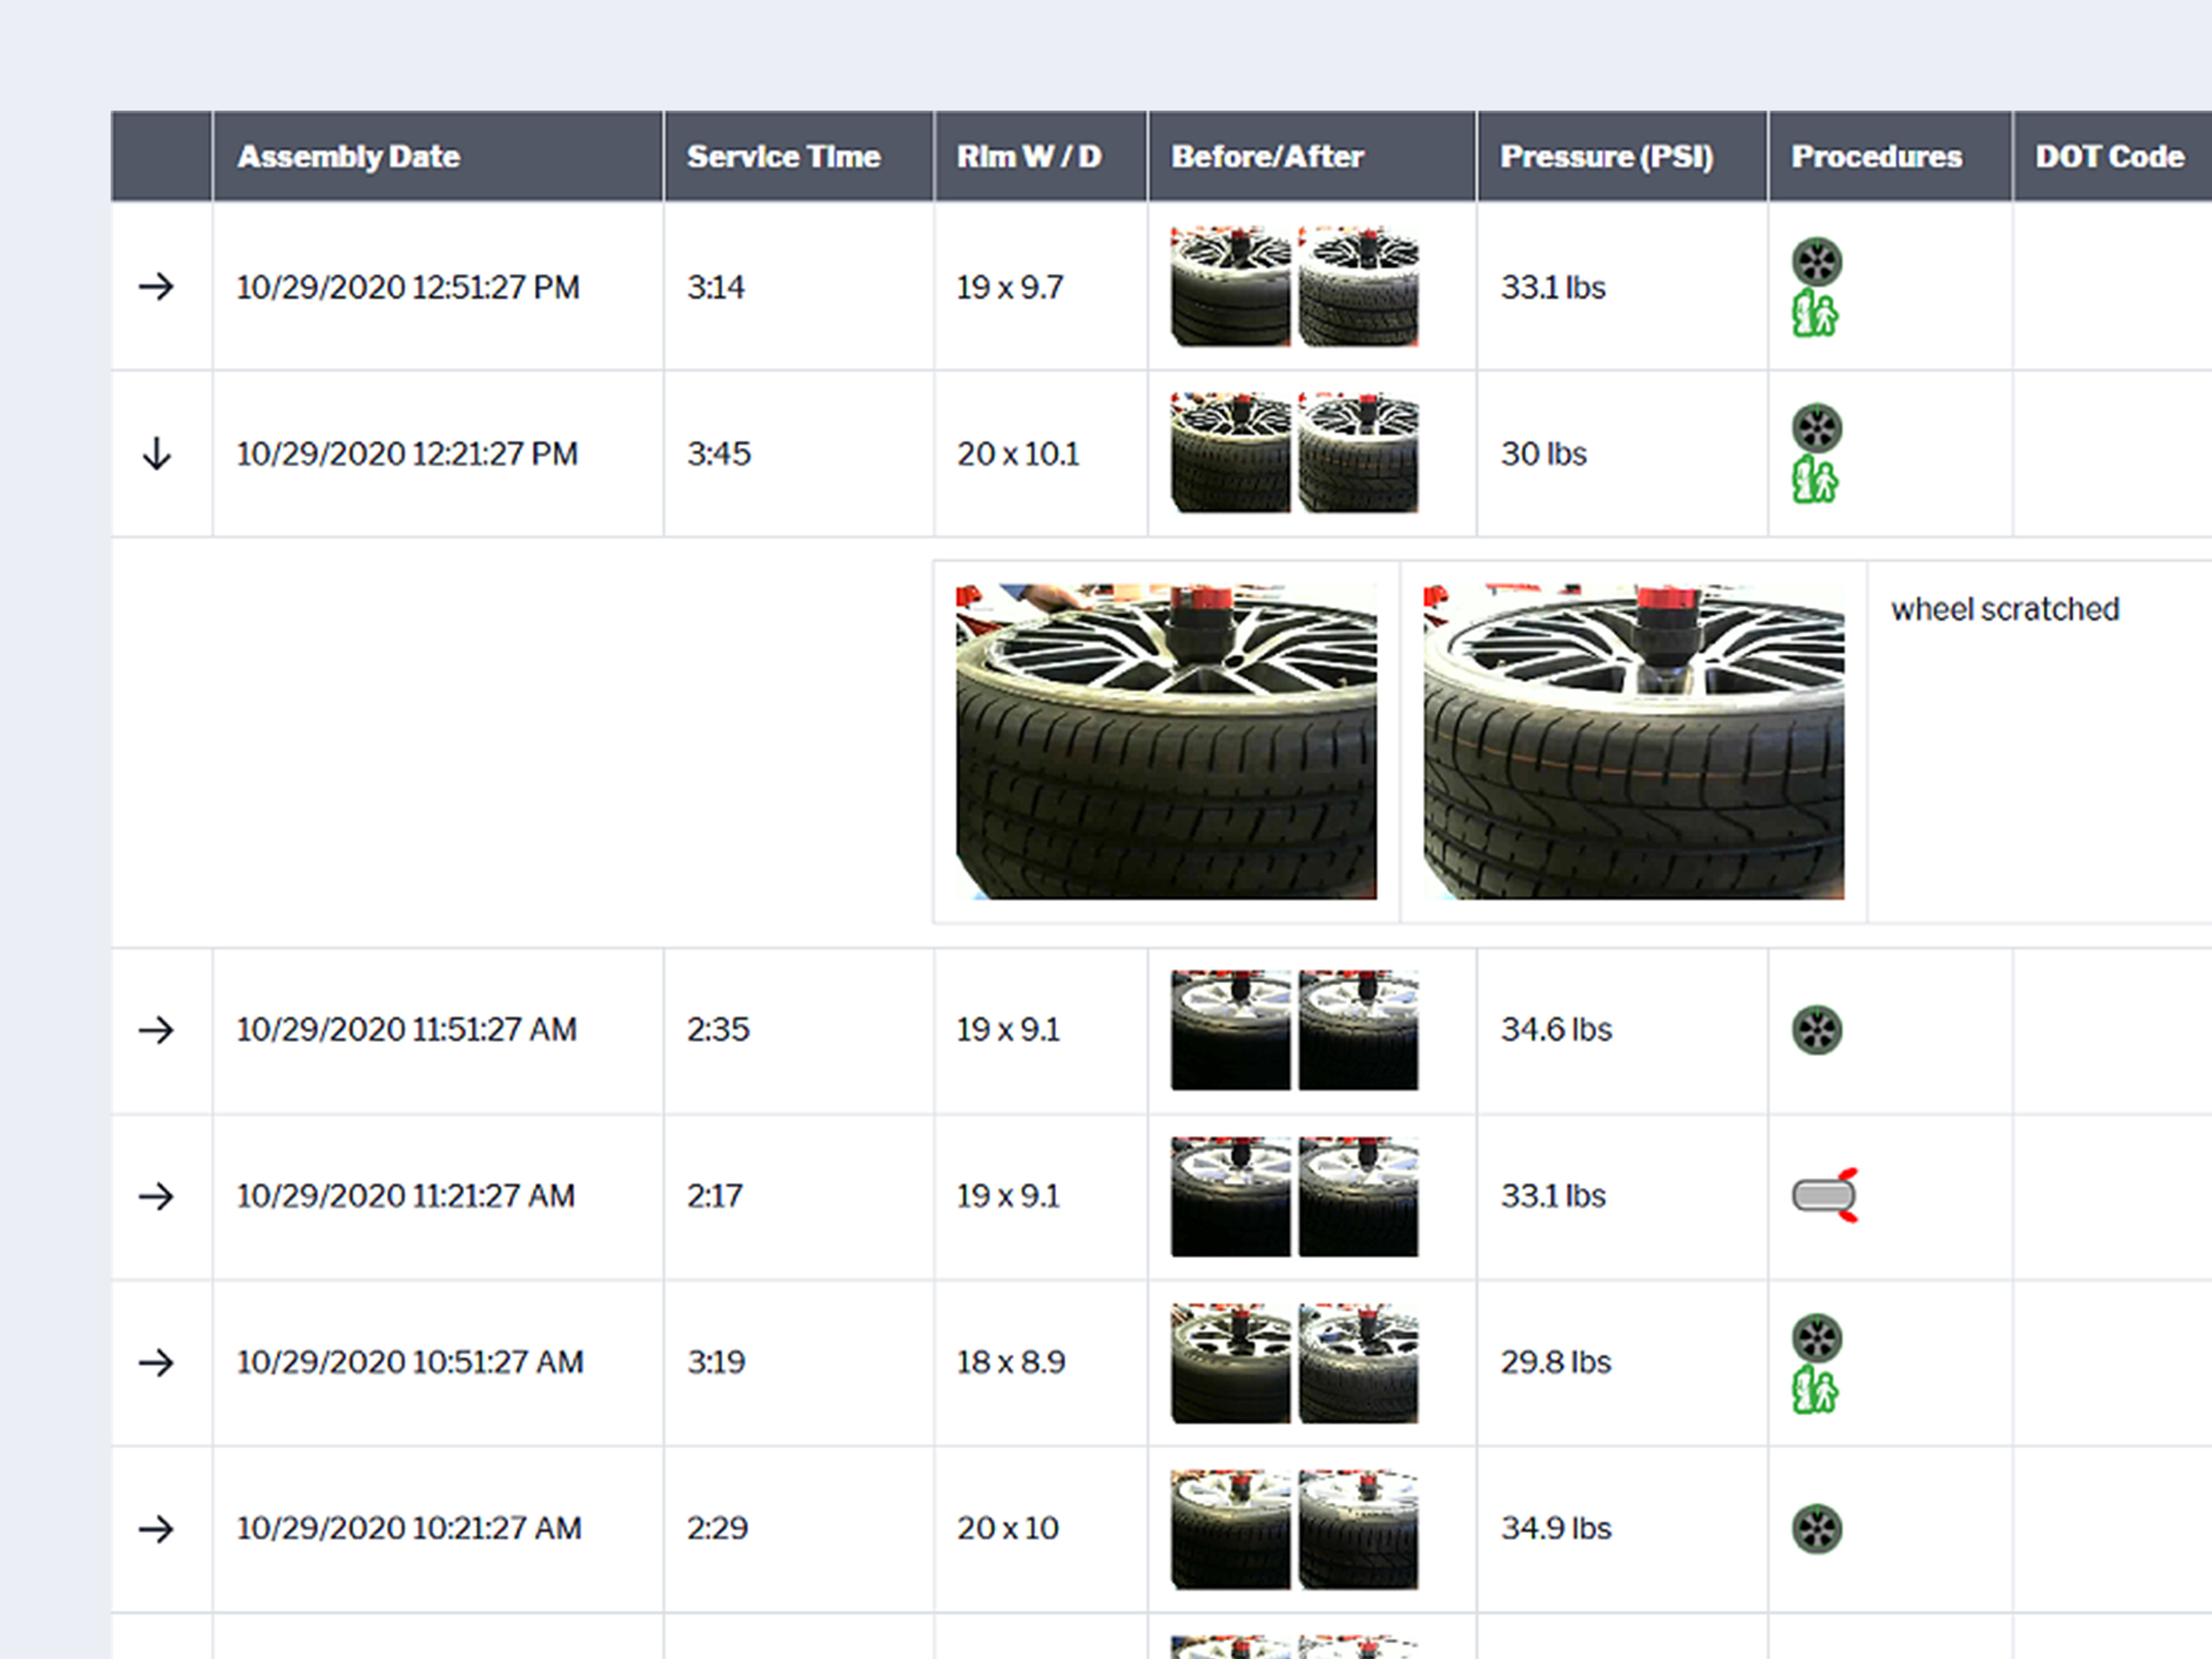
Task: Sort by Assembly Date column header
Action: [x=438, y=156]
